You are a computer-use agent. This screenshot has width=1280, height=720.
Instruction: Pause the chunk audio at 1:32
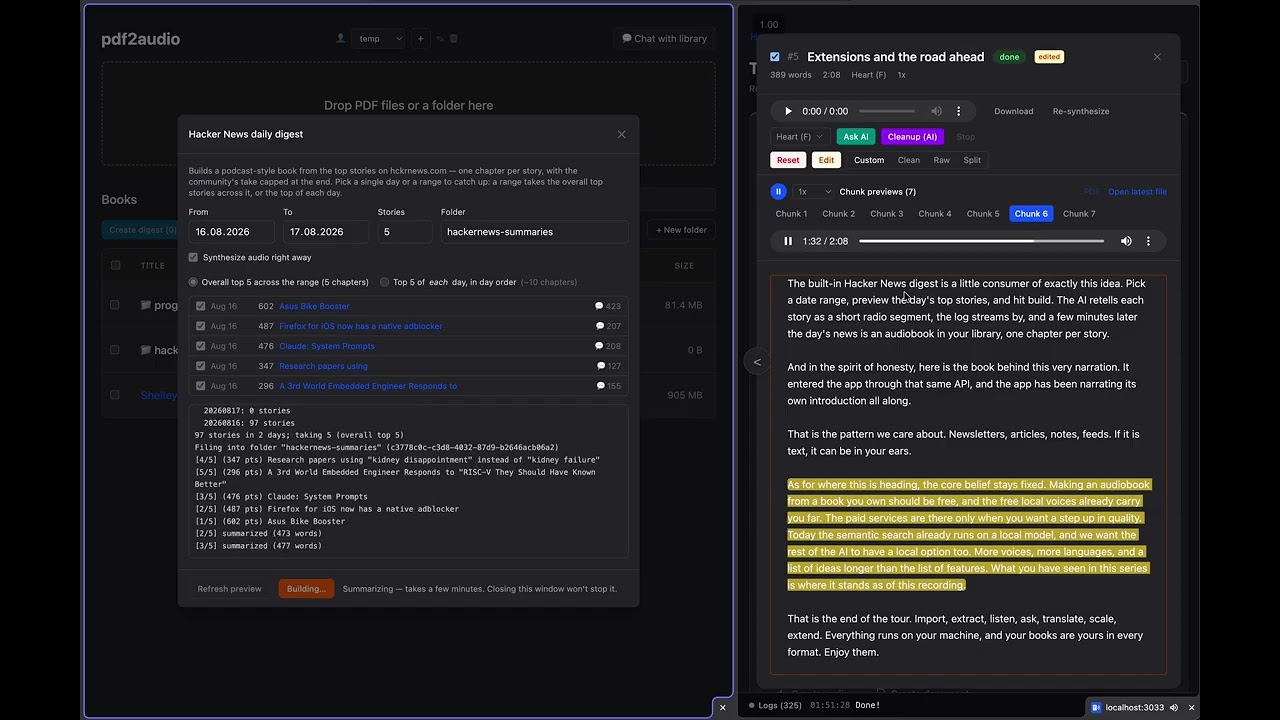[x=788, y=241]
